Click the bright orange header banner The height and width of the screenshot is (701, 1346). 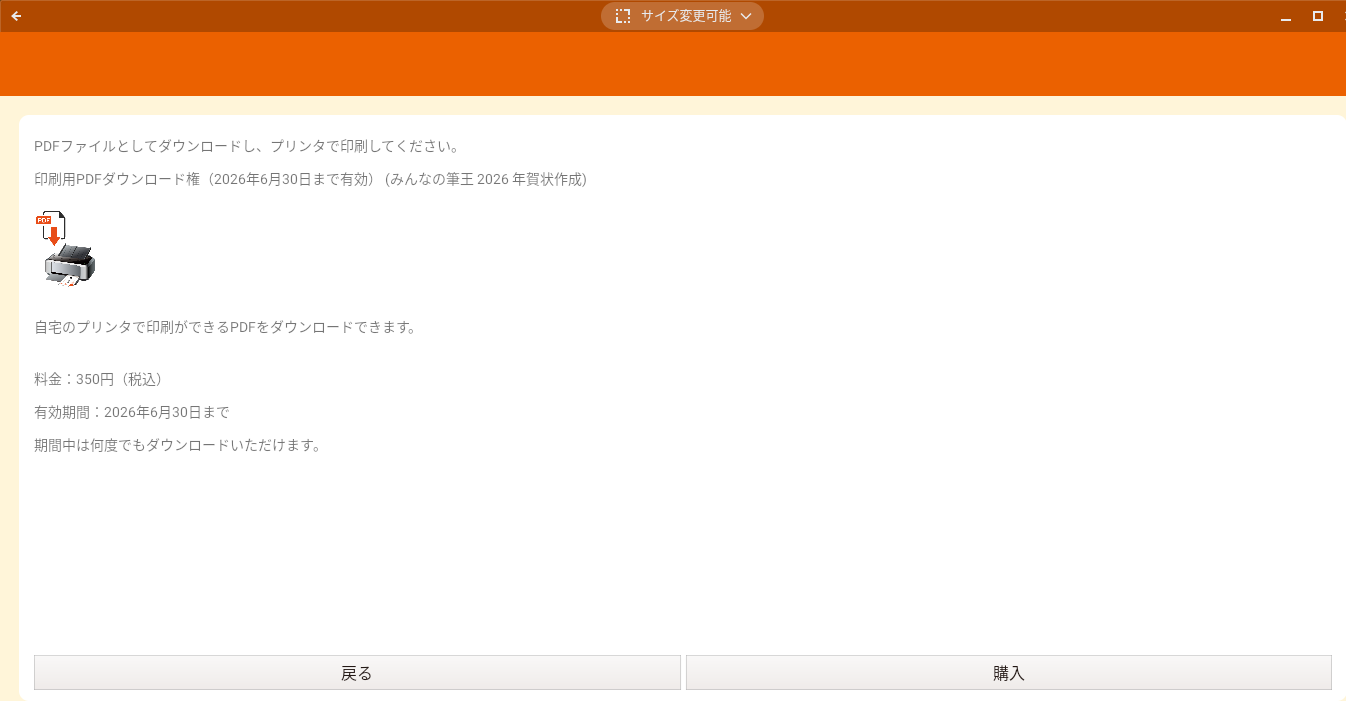[672, 64]
